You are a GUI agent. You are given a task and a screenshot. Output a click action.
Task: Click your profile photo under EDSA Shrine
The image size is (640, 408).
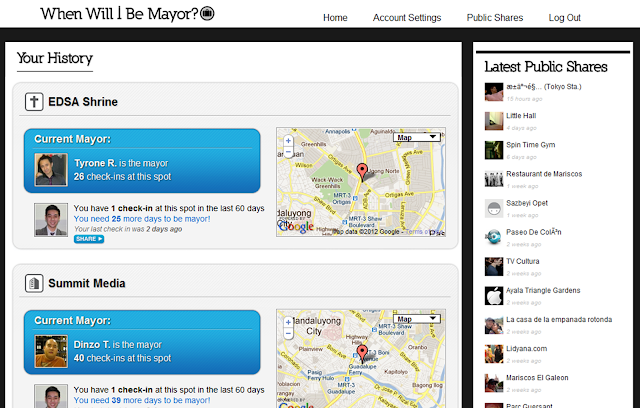[51, 220]
